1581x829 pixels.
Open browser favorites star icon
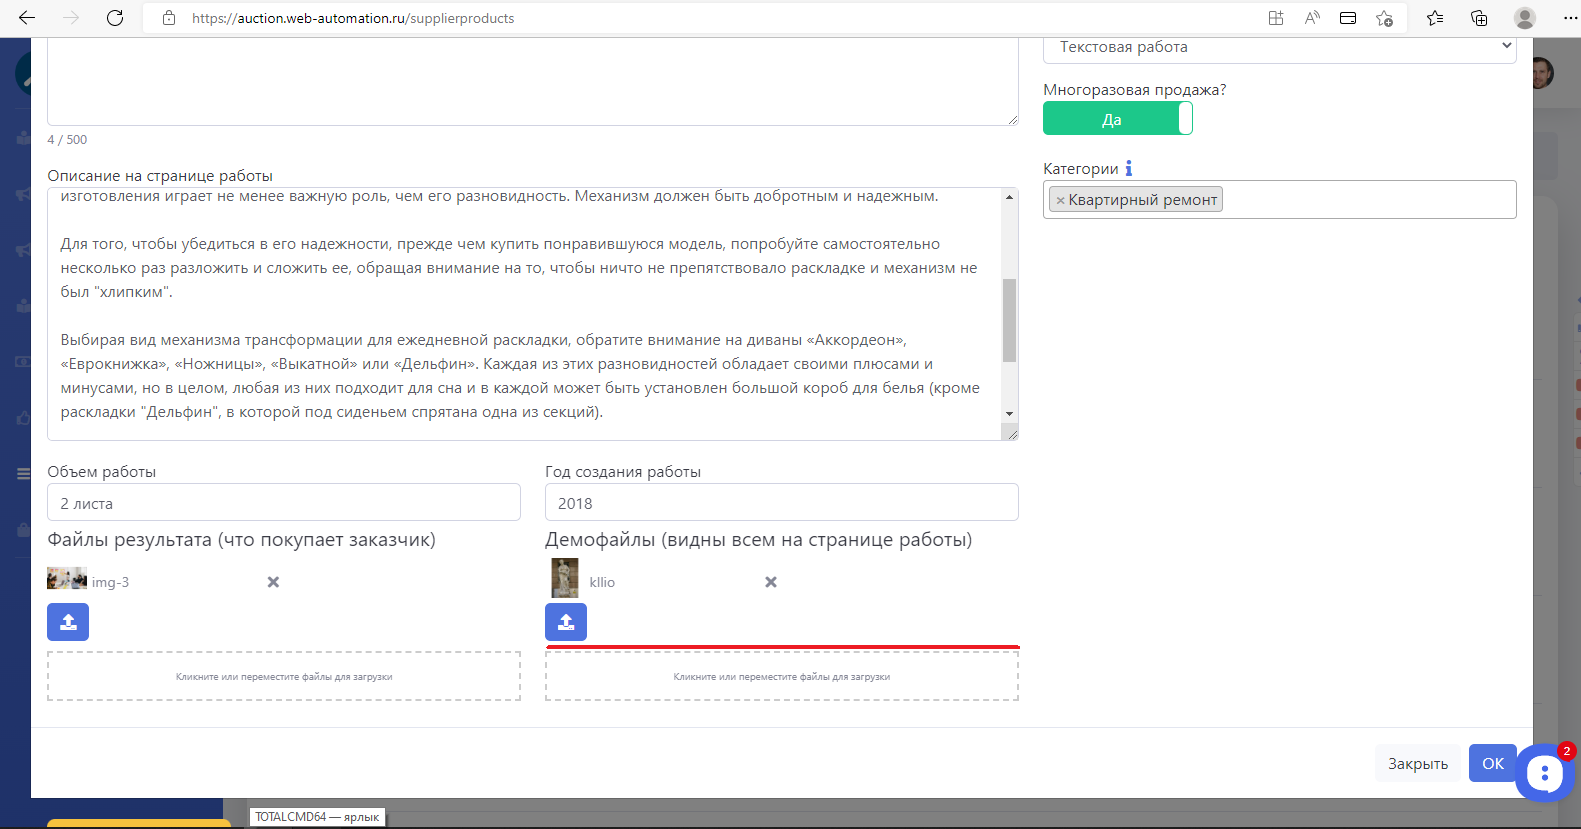point(1435,18)
